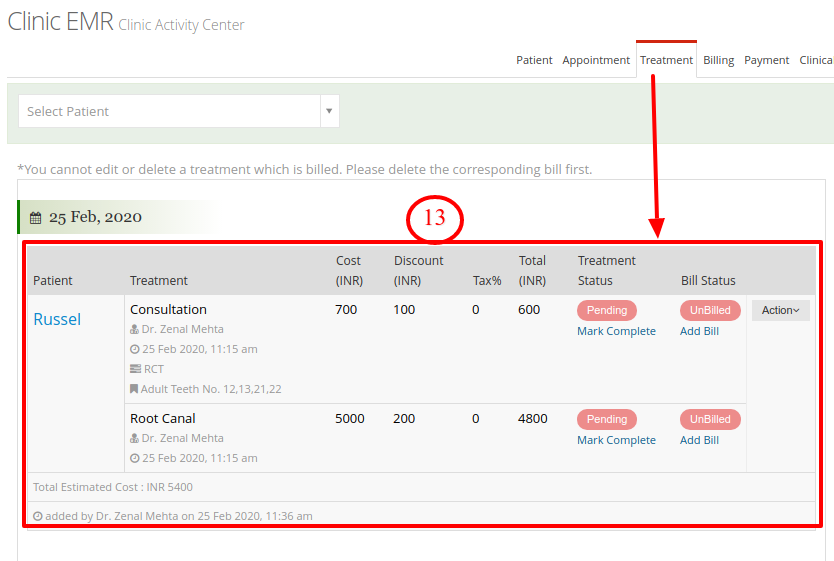Click the Select Patient search field
Image resolution: width=834 pixels, height=561 pixels.
(169, 111)
